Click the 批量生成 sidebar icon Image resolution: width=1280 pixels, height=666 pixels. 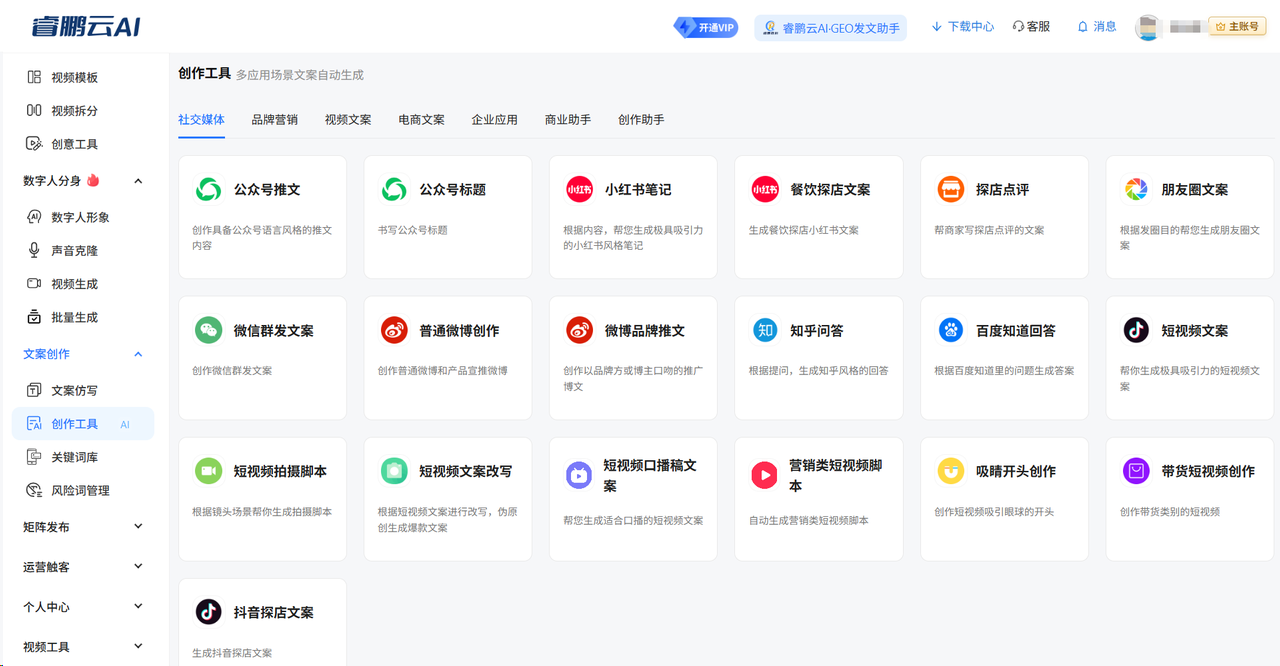[34, 317]
